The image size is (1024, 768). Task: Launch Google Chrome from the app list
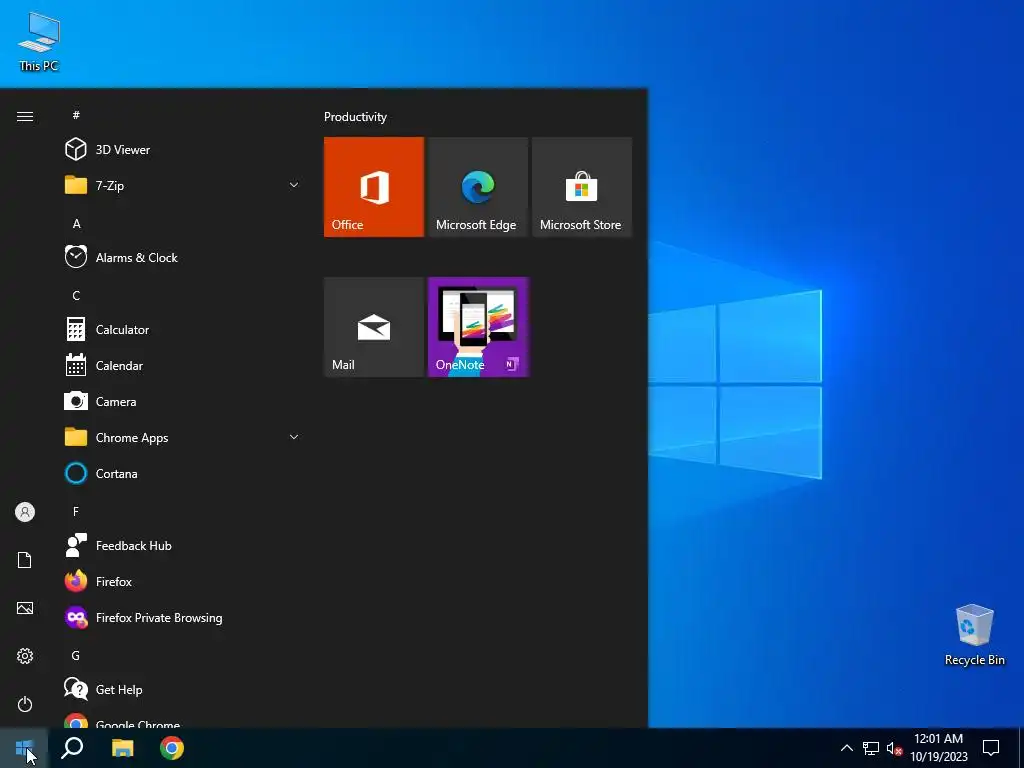(183, 720)
